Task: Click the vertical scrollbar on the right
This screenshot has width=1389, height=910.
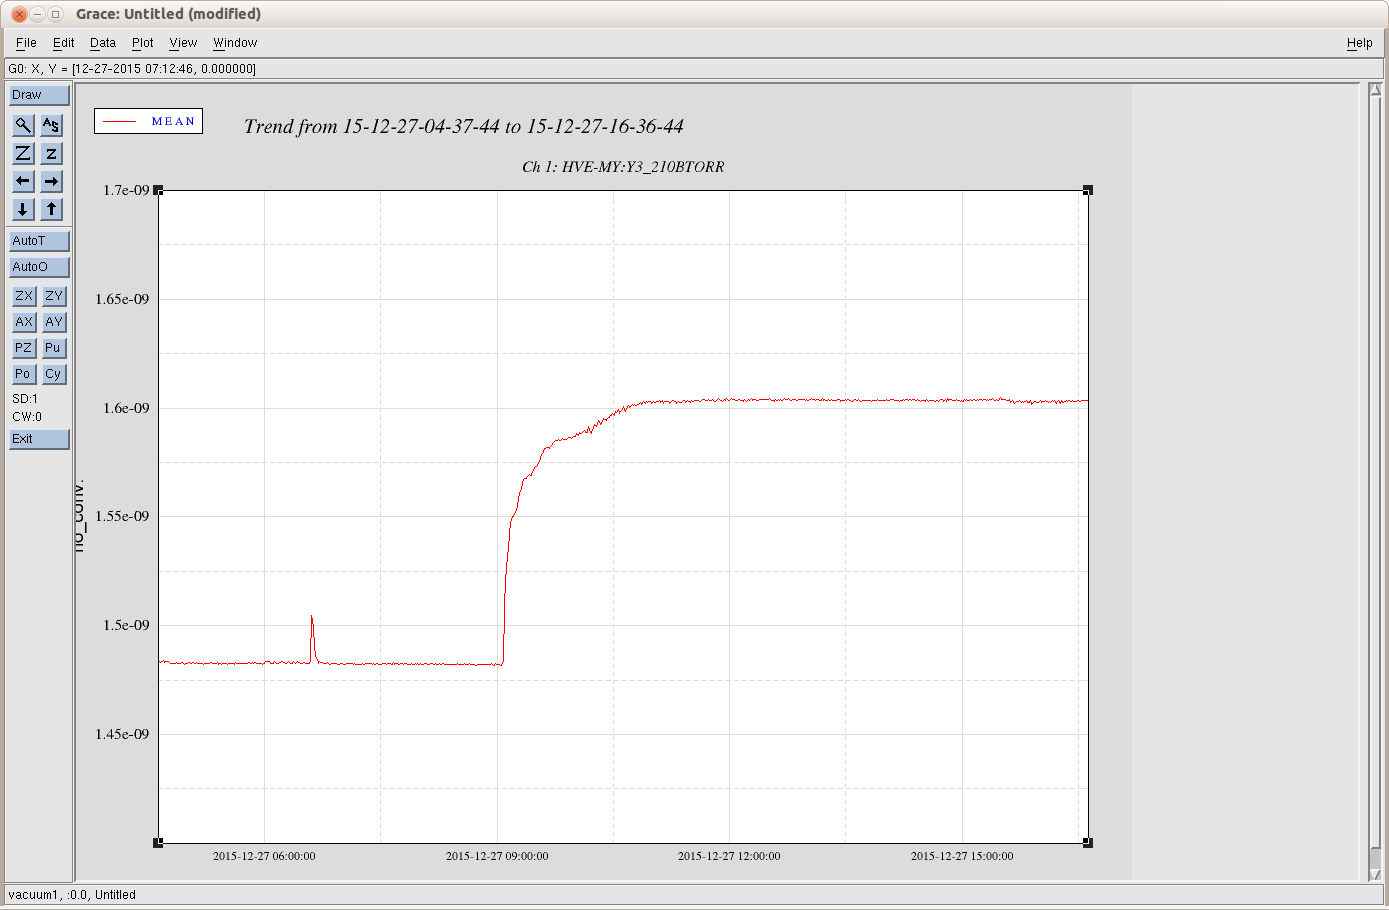Action: (1376, 480)
